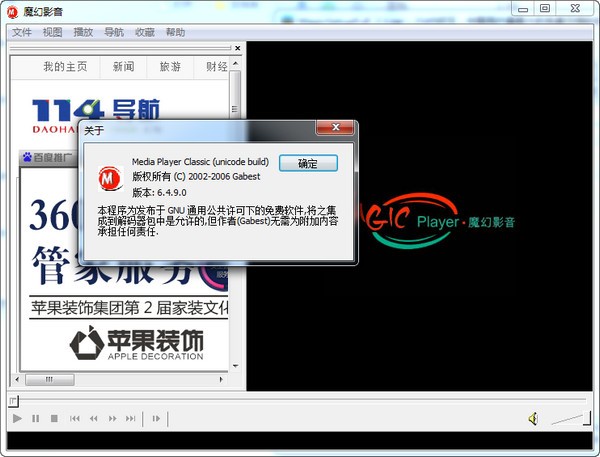Open the 我的主页 link

coord(64,67)
